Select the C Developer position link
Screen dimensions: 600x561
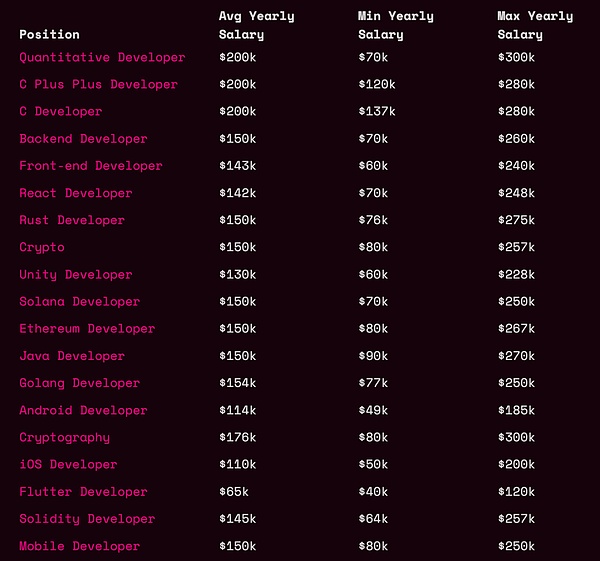pos(60,112)
